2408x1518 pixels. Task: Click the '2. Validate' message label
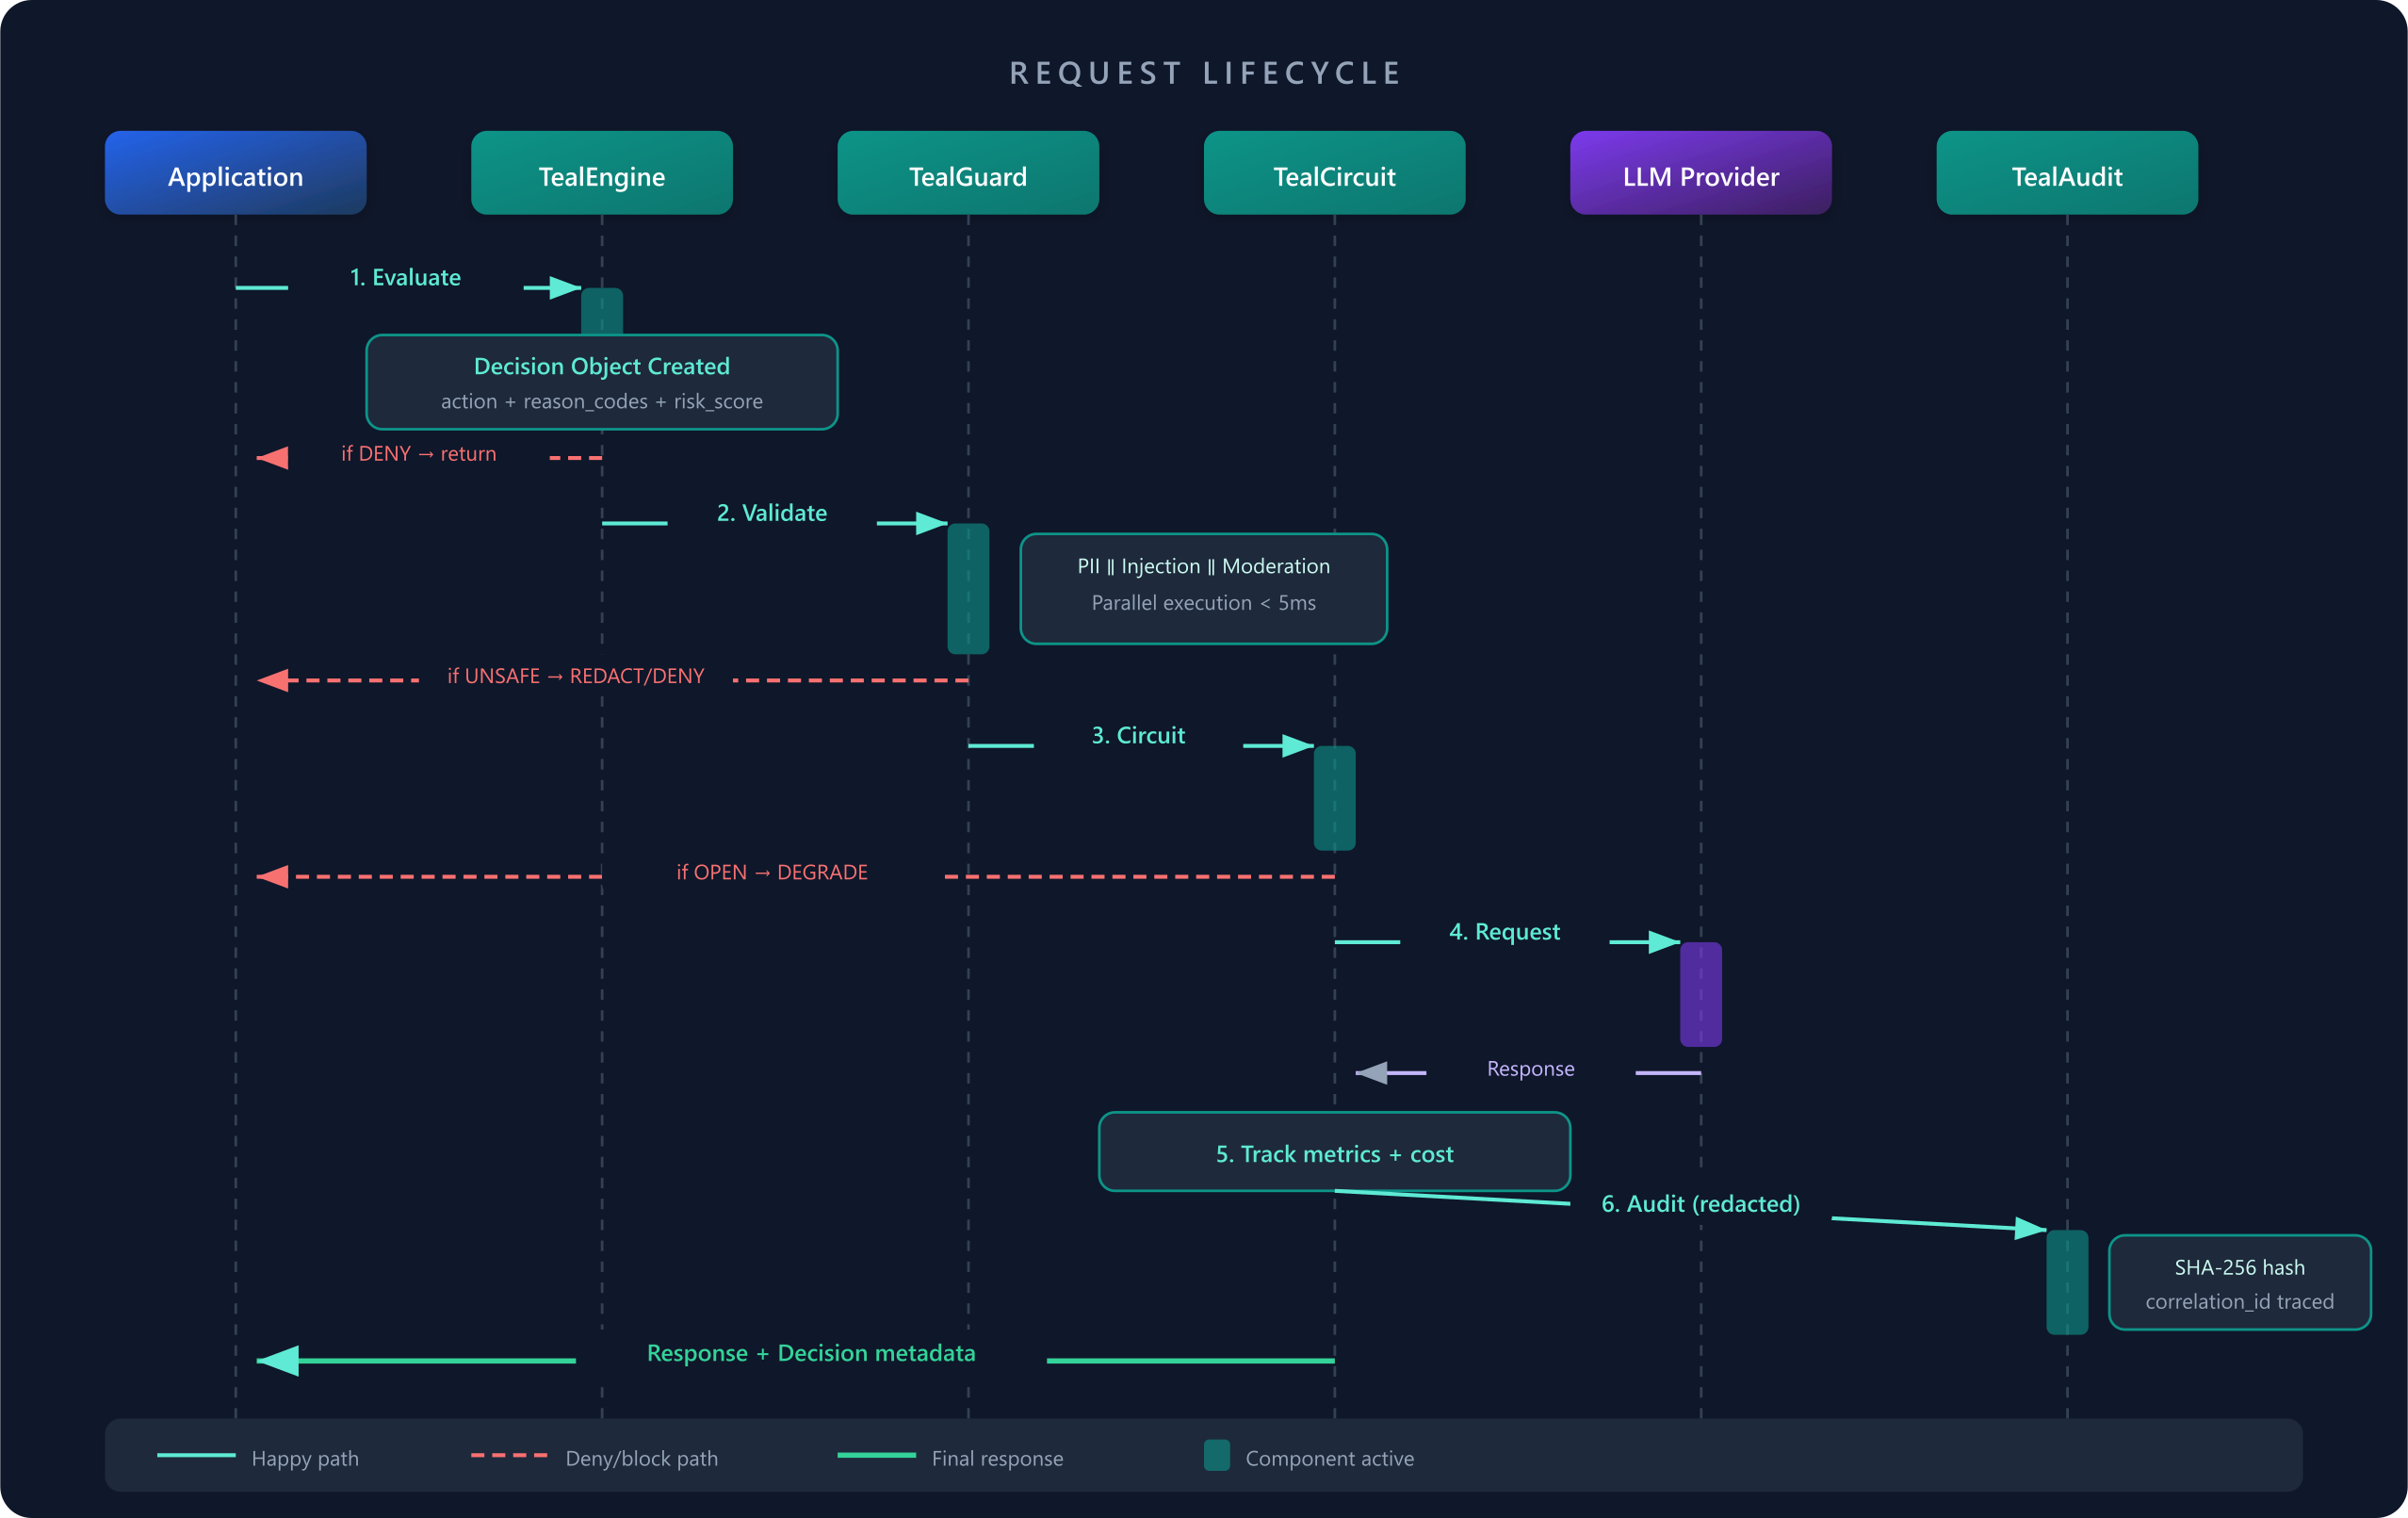coord(771,513)
